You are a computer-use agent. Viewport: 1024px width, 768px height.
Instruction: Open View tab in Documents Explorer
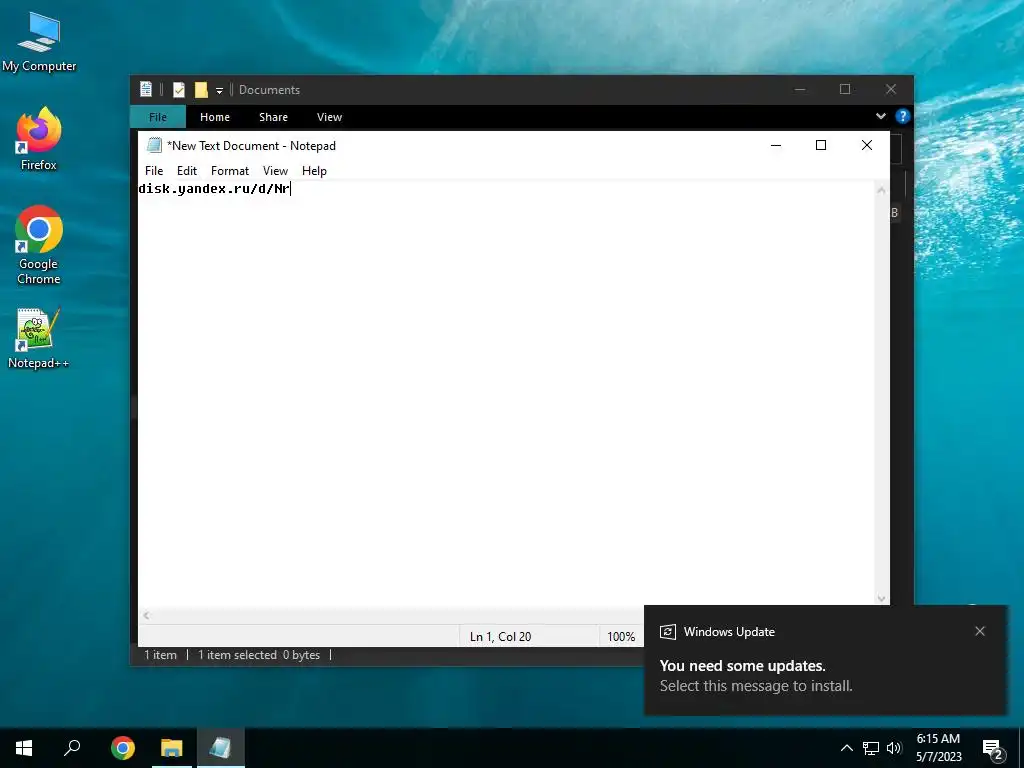click(329, 117)
